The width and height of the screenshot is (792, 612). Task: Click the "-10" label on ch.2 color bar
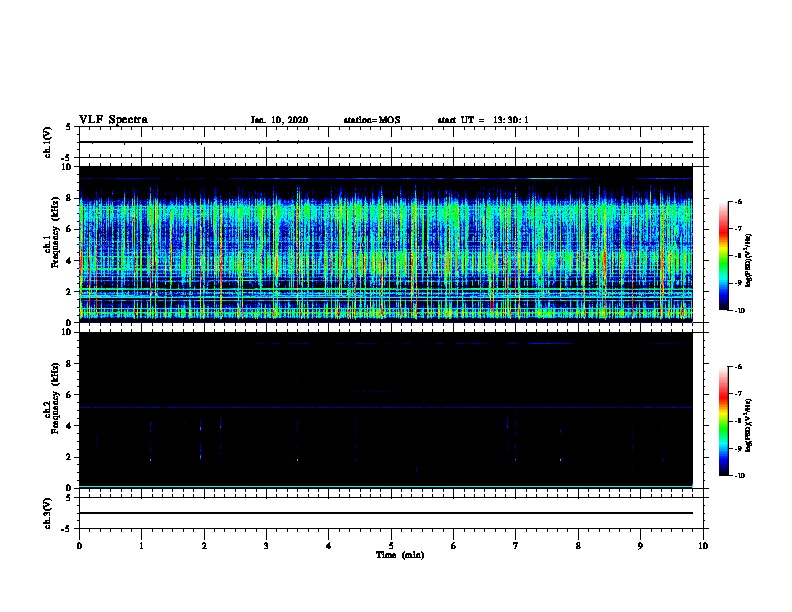(739, 476)
